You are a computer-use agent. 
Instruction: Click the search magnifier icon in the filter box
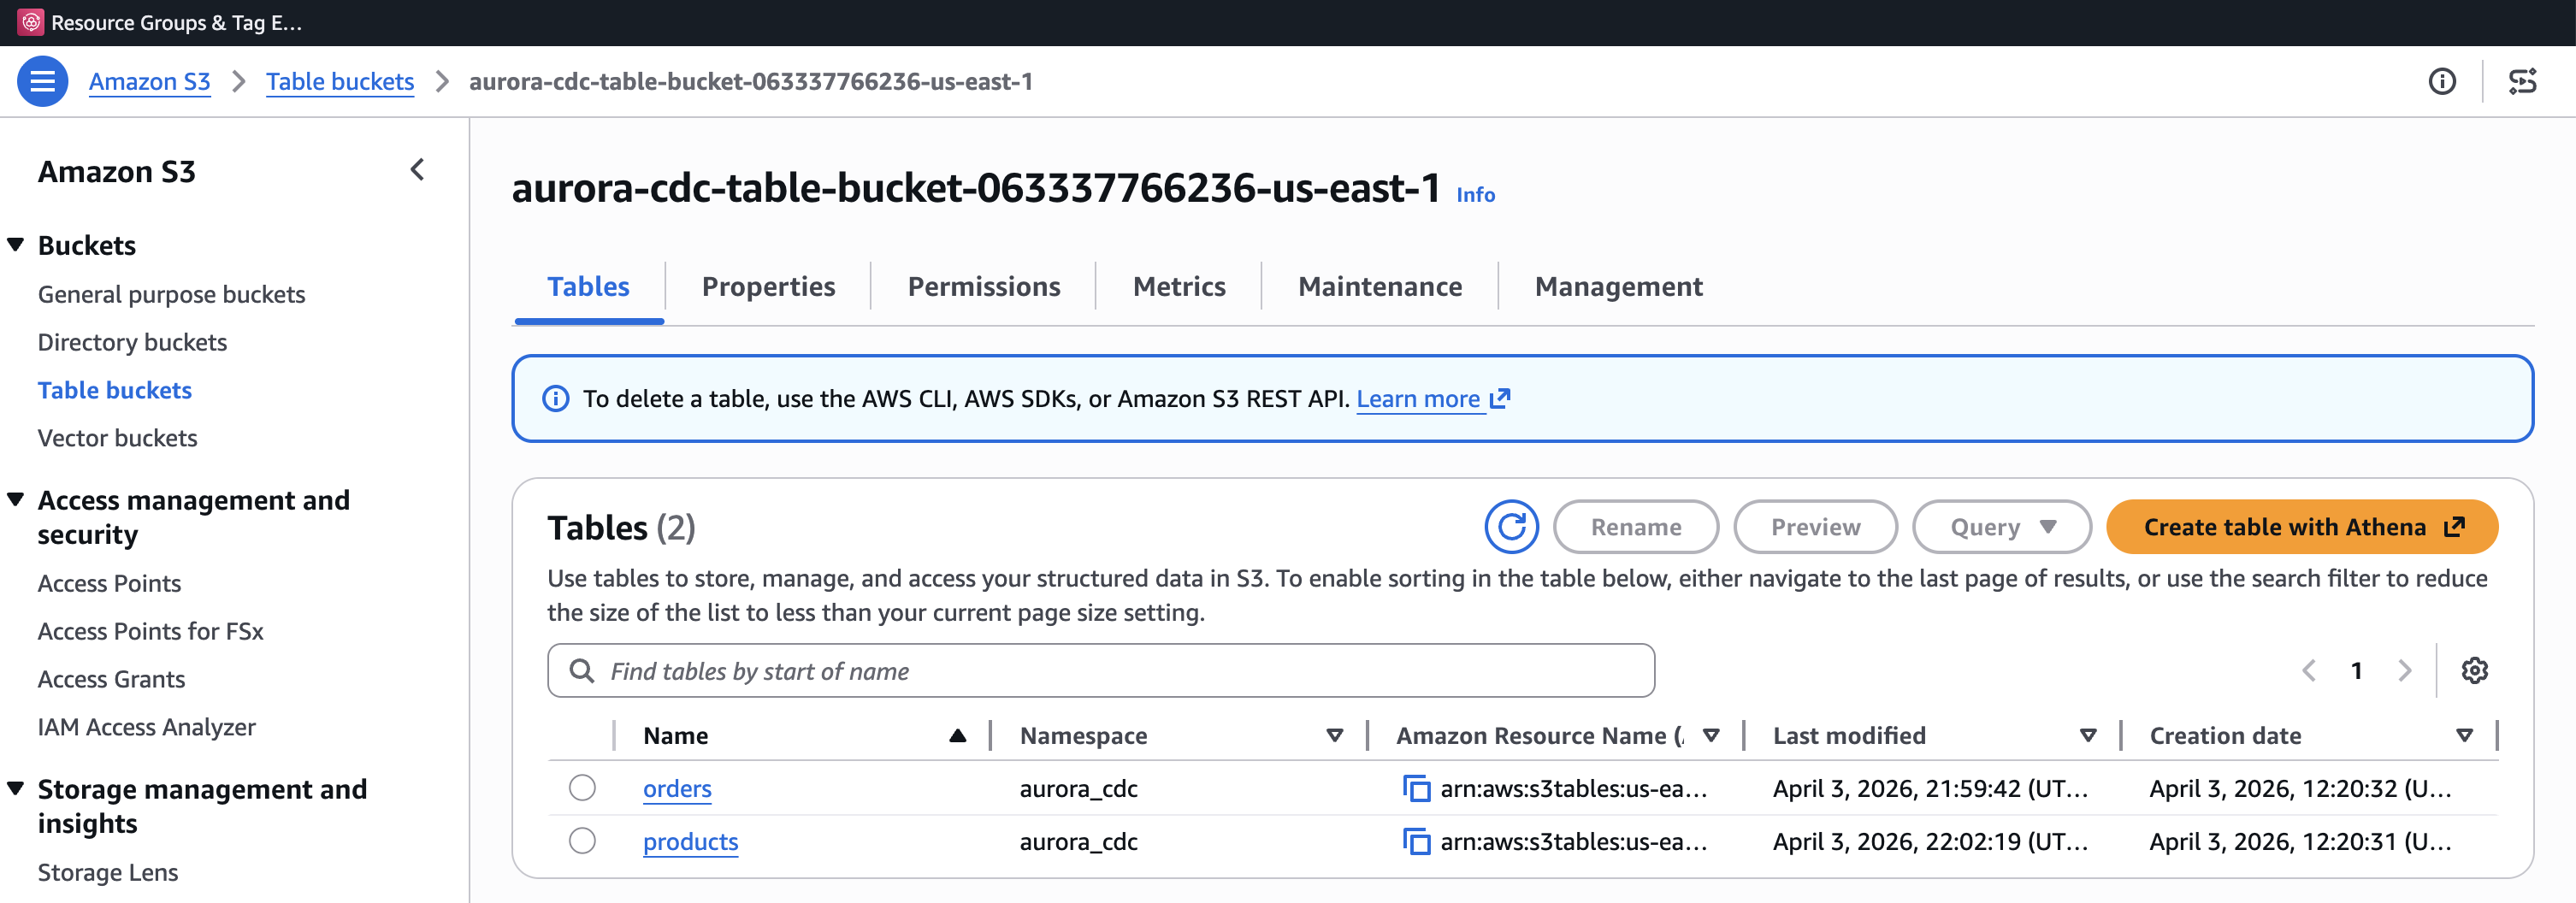pyautogui.click(x=581, y=670)
